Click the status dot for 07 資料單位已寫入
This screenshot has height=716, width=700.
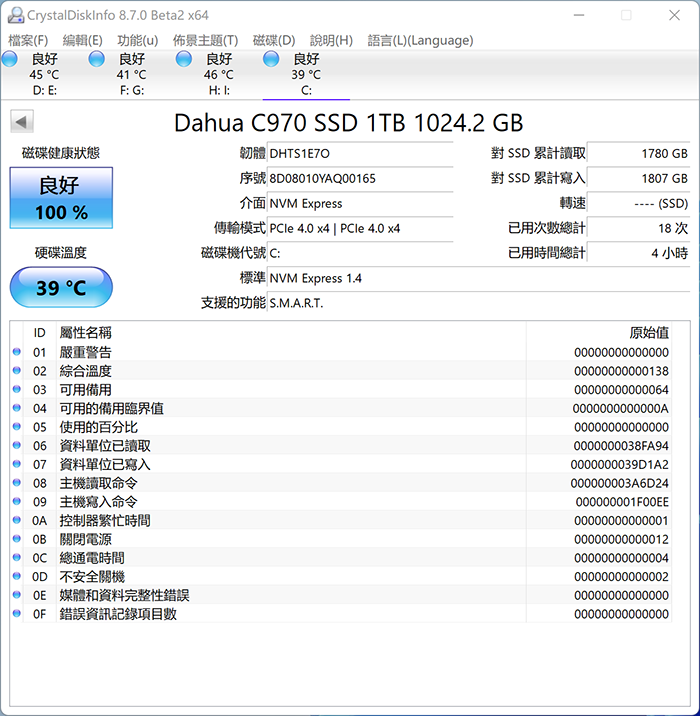point(17,464)
